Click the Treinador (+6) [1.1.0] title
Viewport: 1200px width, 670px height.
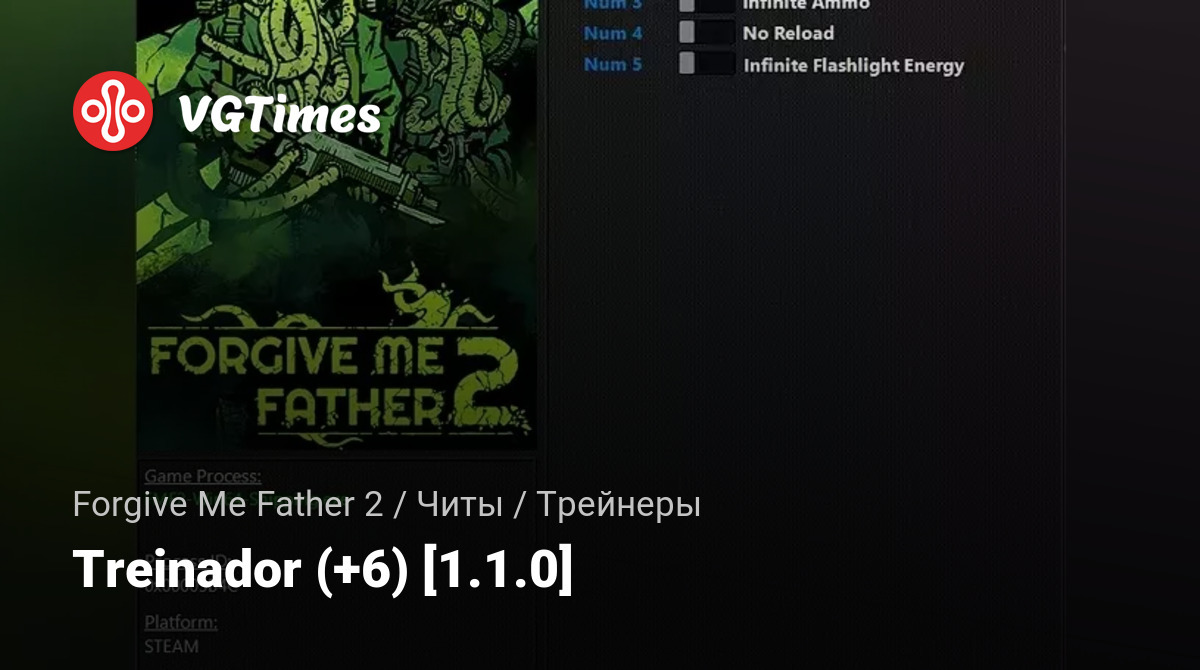pyautogui.click(x=323, y=570)
